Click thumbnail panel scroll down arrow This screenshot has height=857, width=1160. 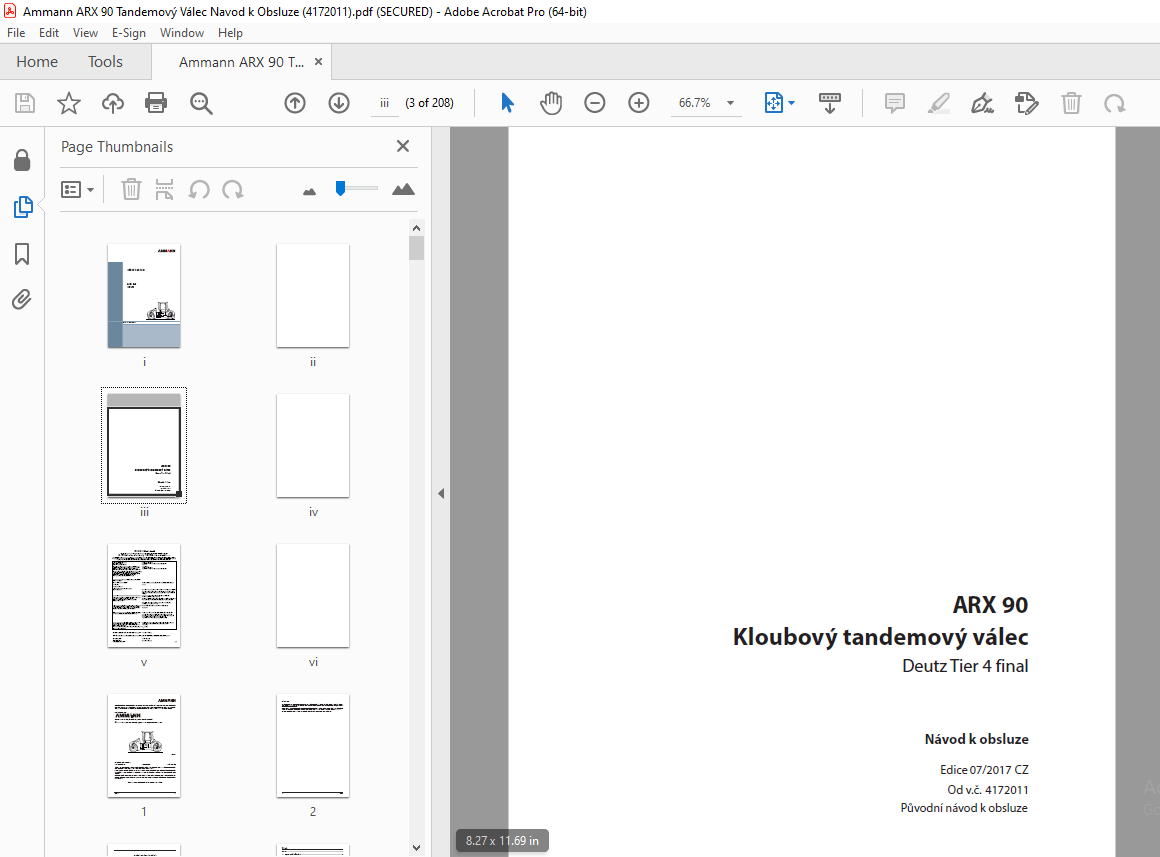pos(417,847)
